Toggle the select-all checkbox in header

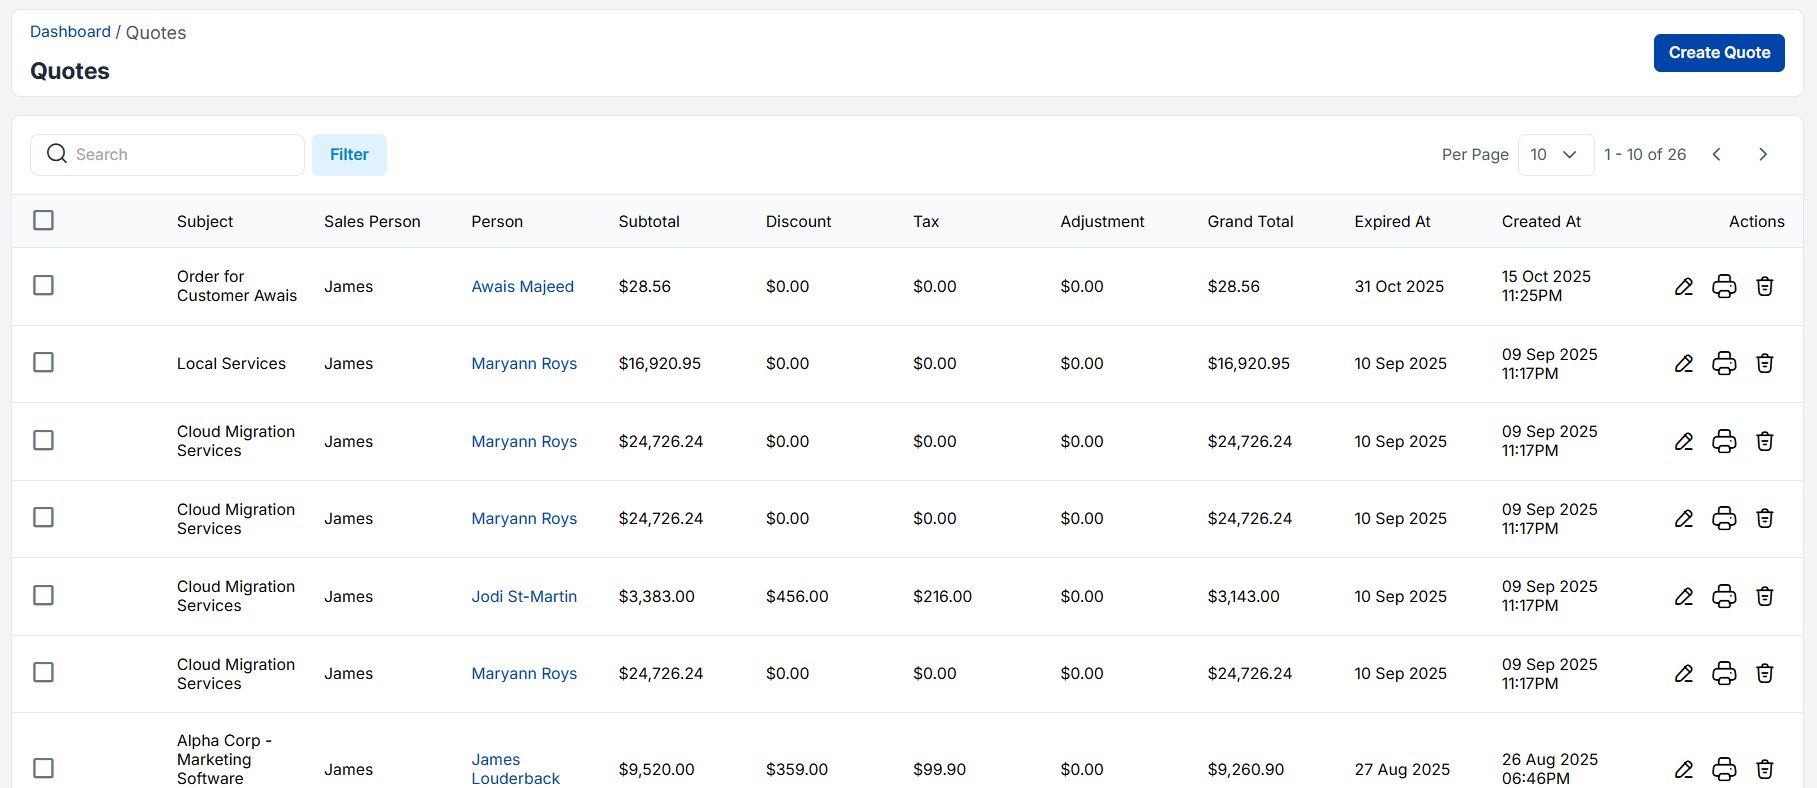click(x=43, y=221)
